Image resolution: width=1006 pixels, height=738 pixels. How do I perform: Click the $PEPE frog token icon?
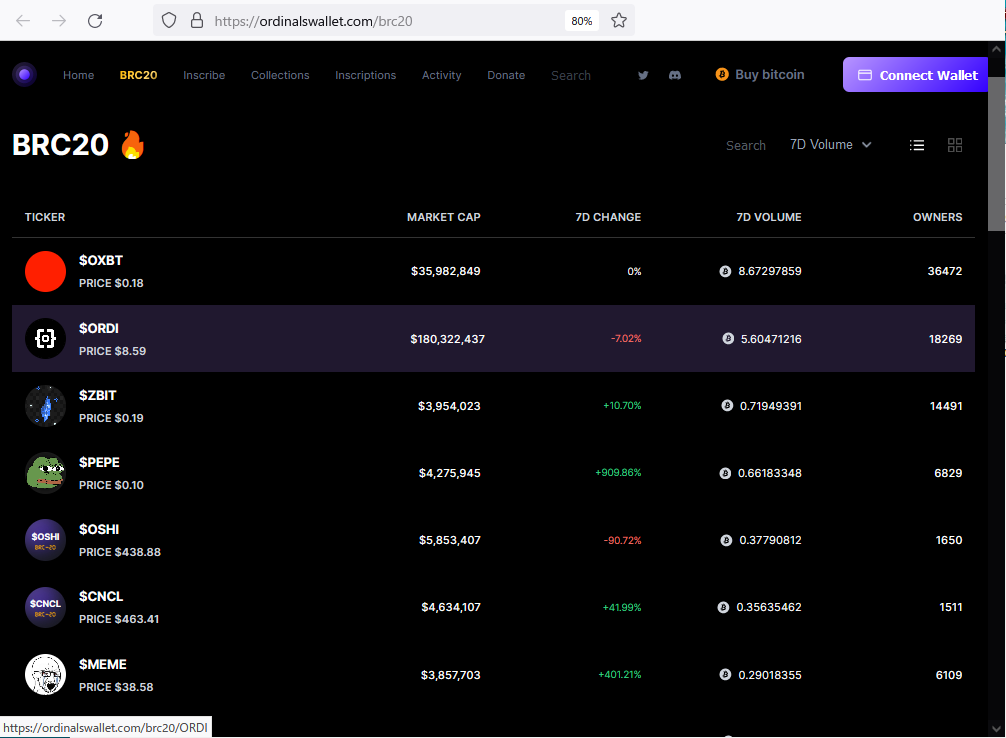tap(45, 473)
